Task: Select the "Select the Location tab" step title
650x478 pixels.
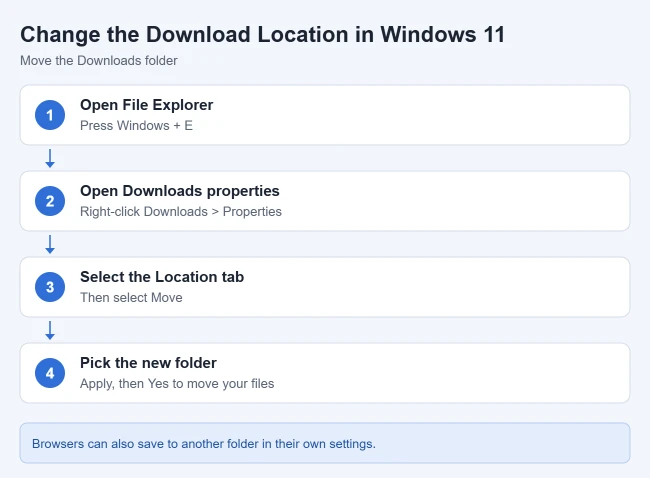Action: tap(162, 277)
